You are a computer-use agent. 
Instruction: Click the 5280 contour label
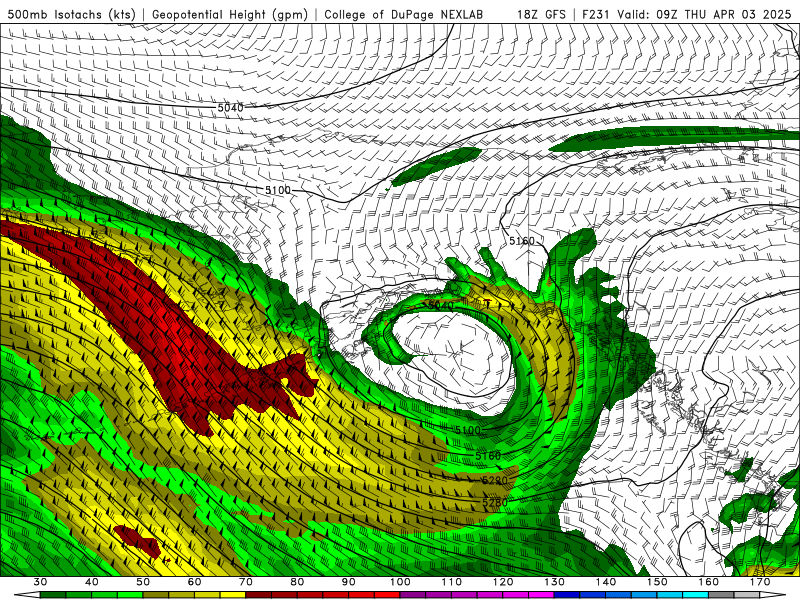click(494, 503)
